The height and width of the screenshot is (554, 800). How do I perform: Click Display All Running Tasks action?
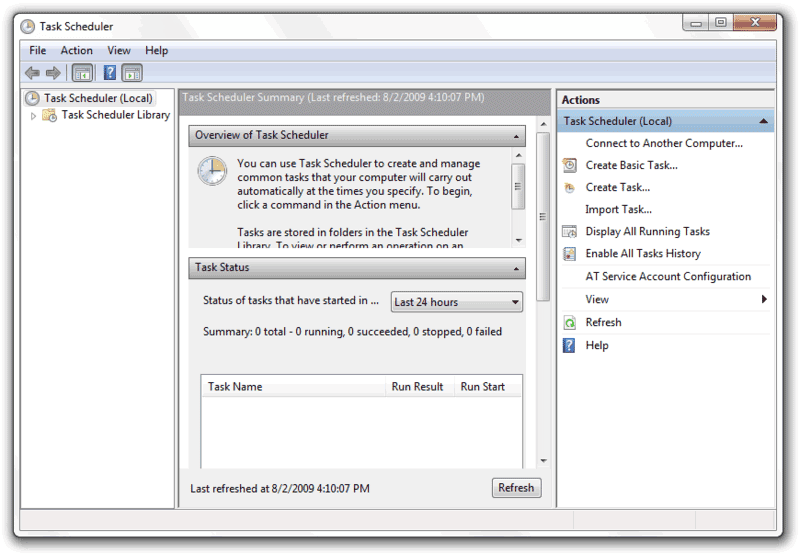click(647, 232)
